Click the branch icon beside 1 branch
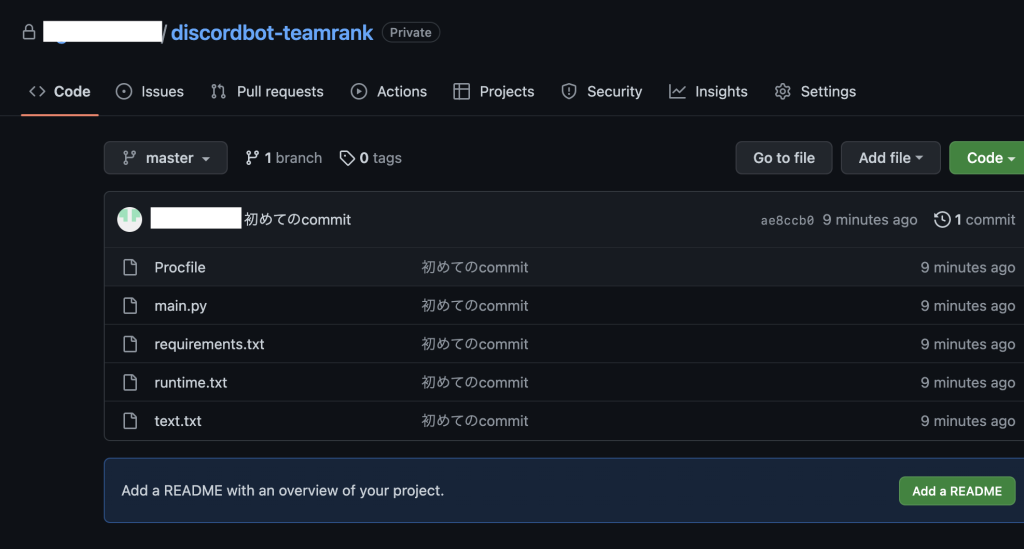1024x549 pixels. (252, 158)
